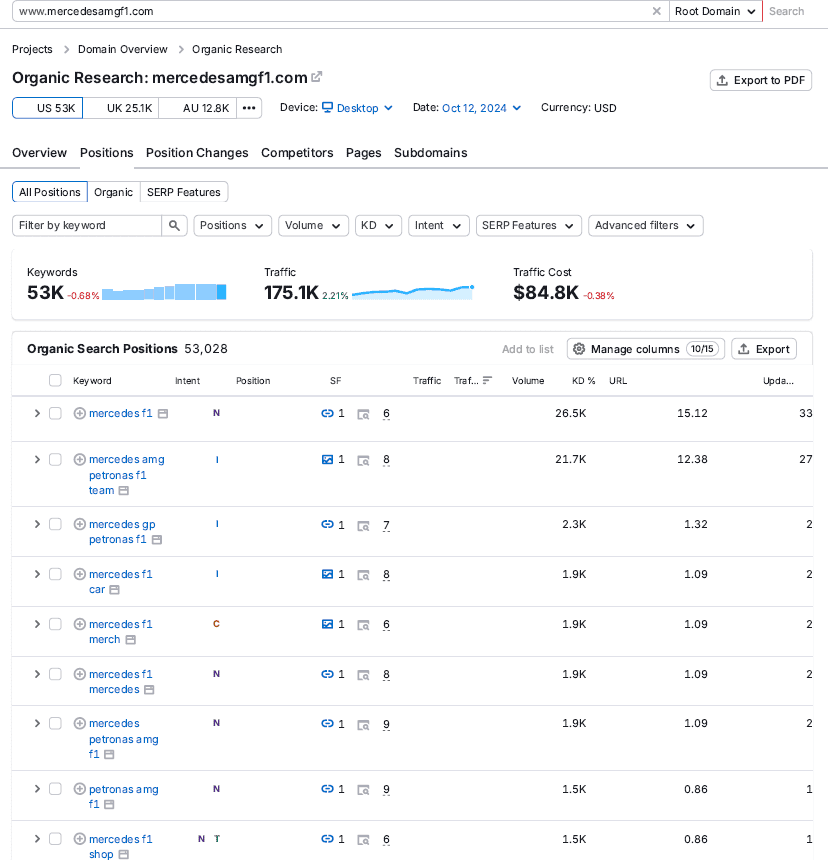
Task: Switch to the Pages tab
Action: 364,152
